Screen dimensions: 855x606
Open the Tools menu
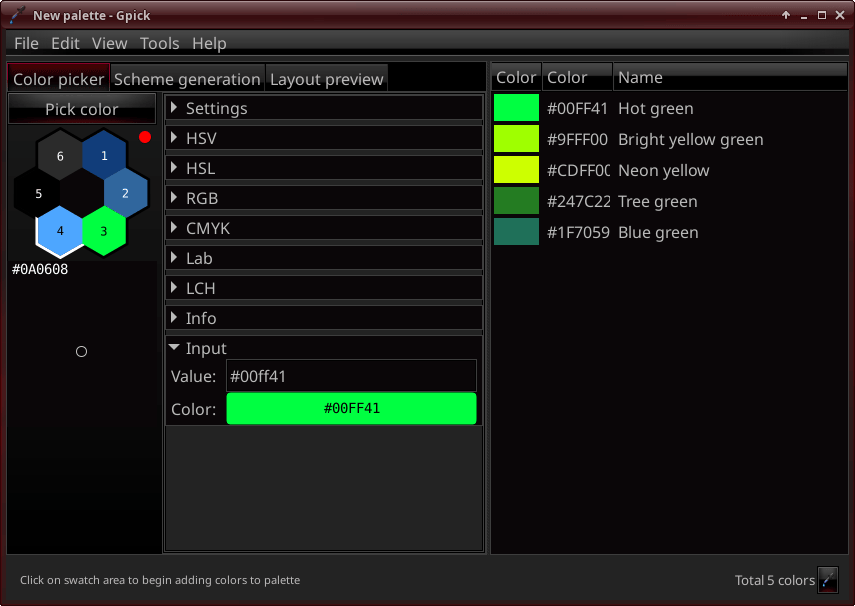[x=159, y=43]
